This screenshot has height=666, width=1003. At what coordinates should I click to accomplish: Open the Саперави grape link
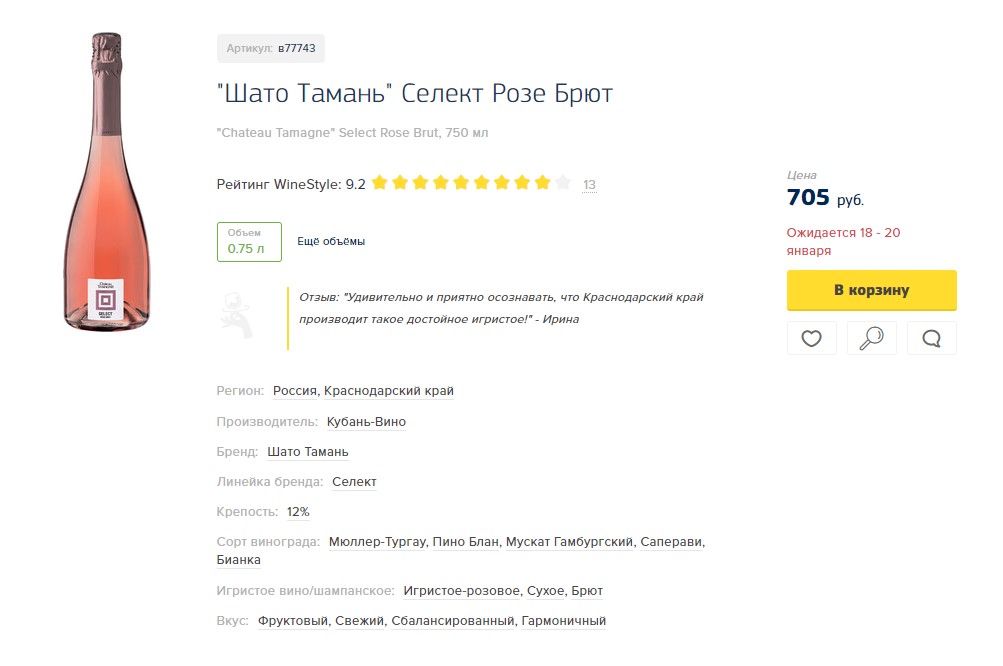coord(672,542)
